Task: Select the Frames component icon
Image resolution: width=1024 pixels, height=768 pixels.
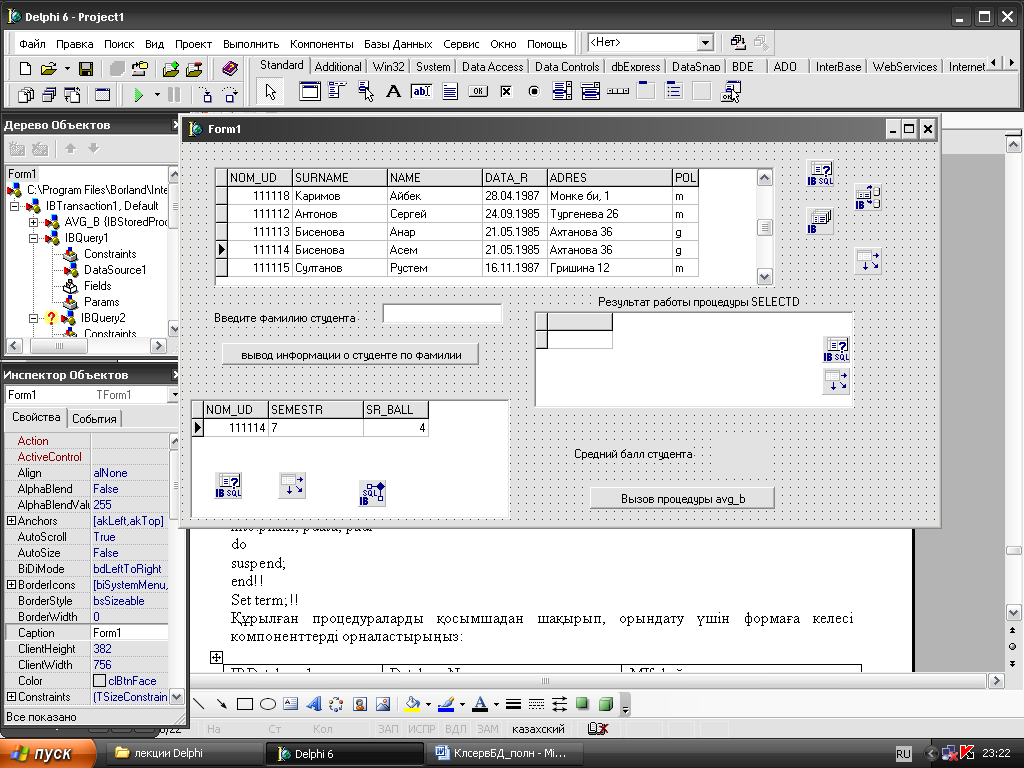Action: (310, 91)
